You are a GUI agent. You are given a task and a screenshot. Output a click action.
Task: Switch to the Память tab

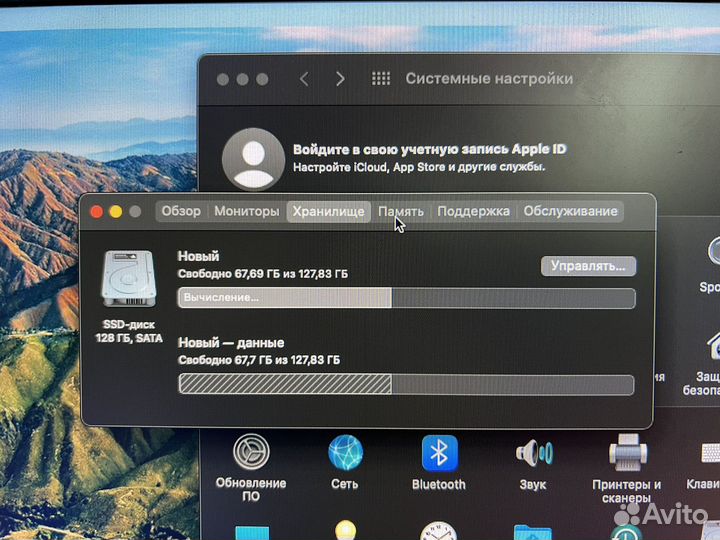click(401, 212)
